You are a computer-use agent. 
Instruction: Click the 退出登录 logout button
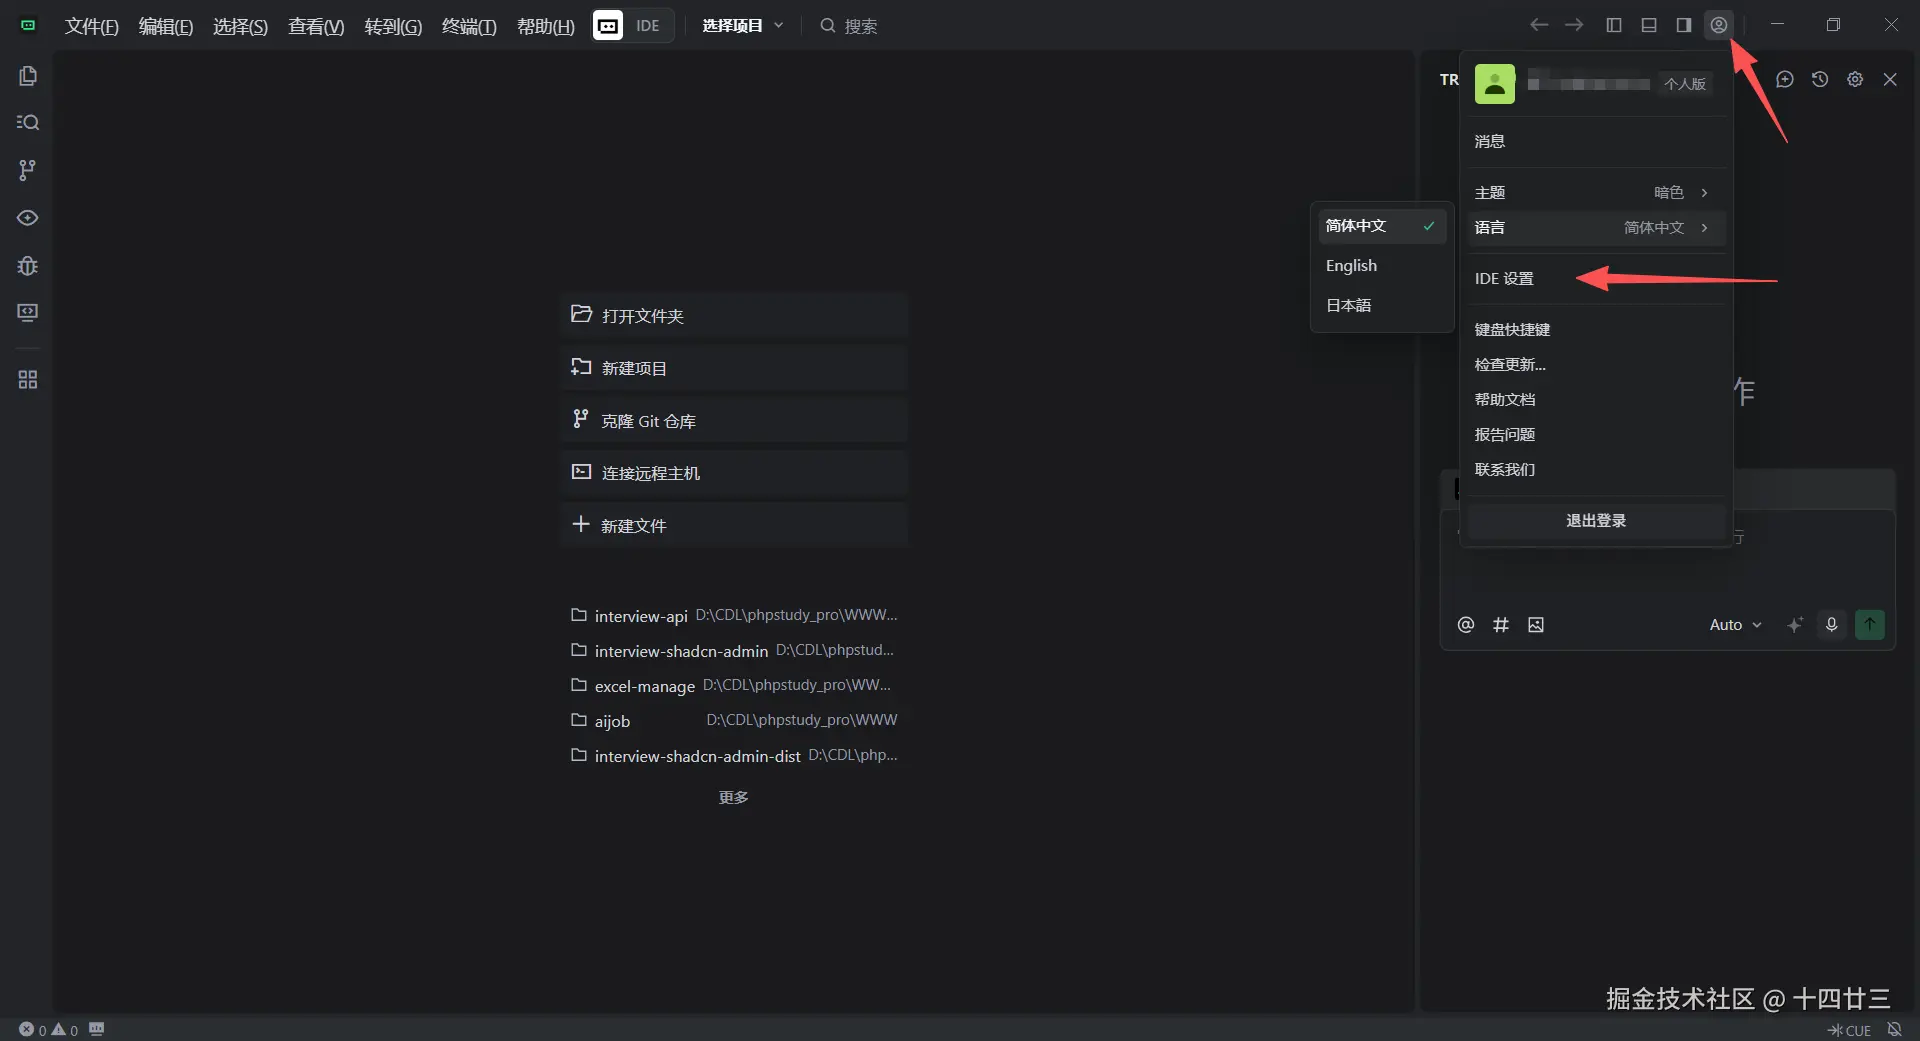(1596, 521)
